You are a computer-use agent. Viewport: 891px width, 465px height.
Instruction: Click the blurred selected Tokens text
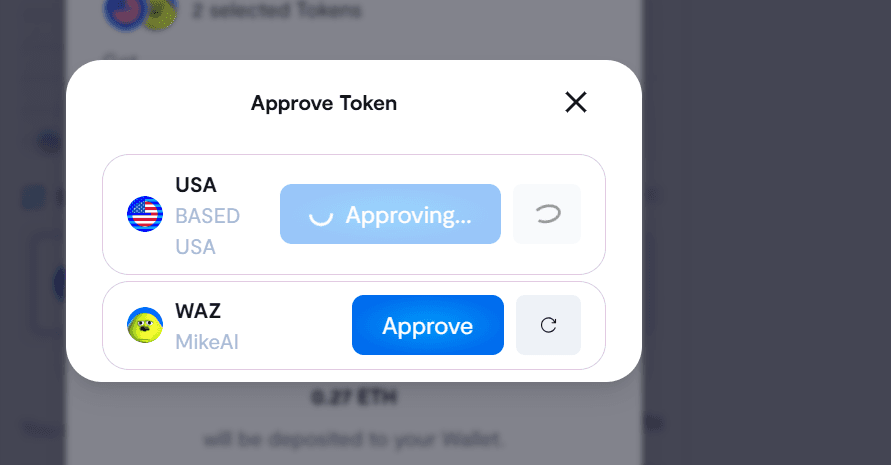click(277, 10)
